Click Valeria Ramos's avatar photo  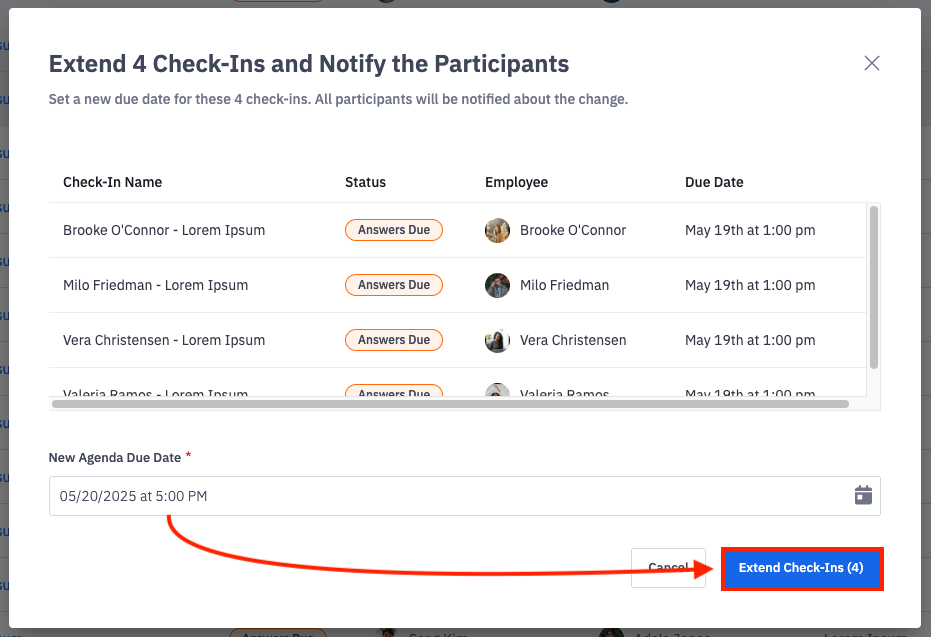click(x=497, y=392)
